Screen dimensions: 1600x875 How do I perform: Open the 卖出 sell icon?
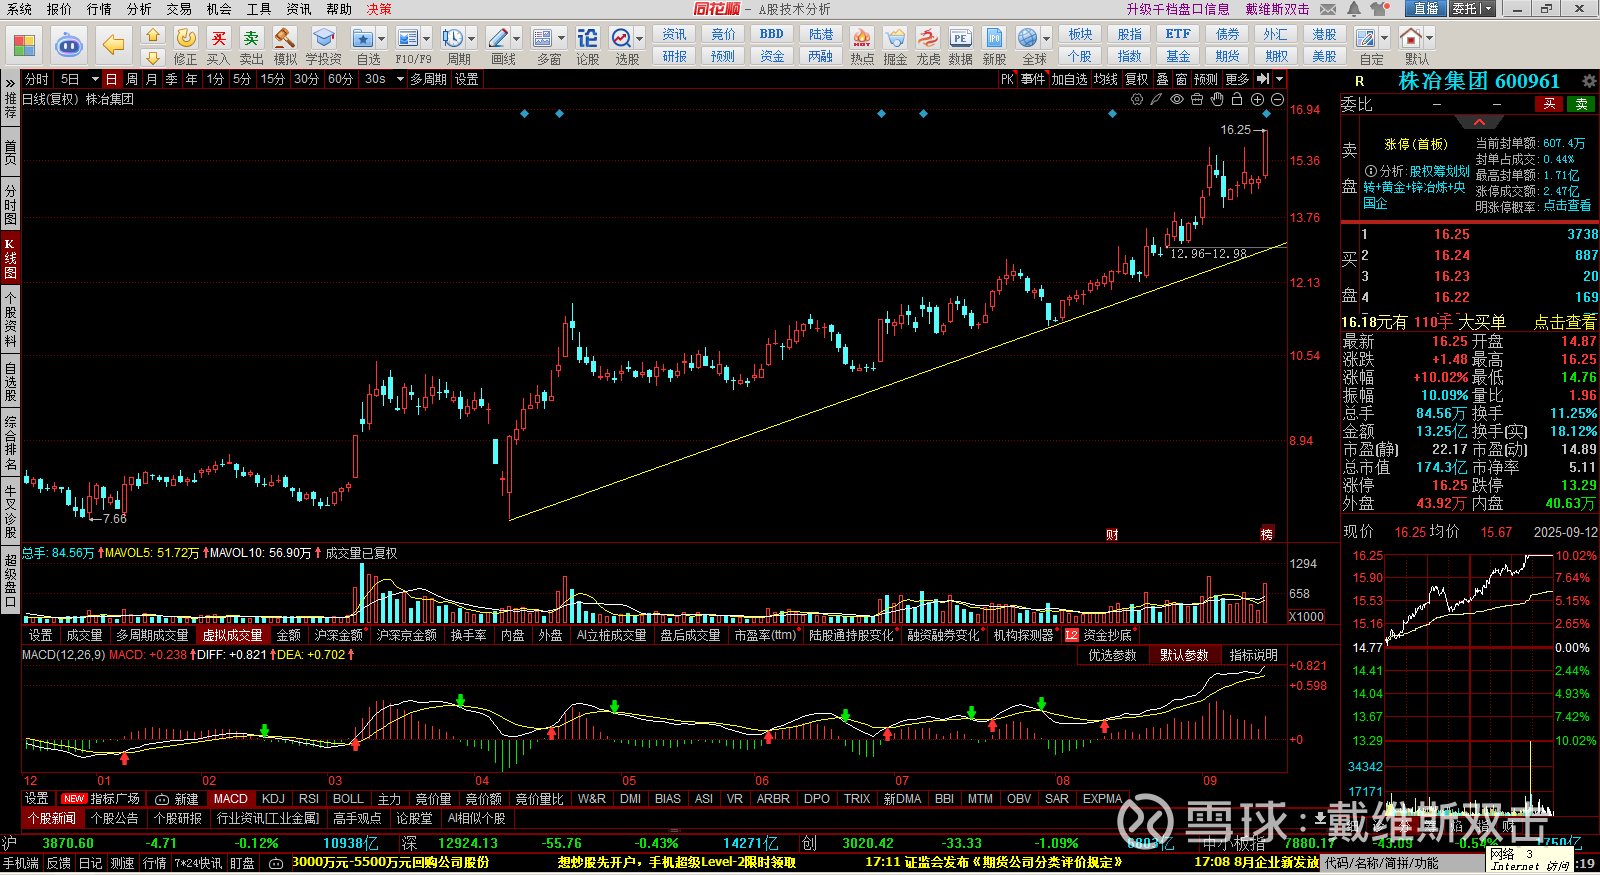point(251,38)
